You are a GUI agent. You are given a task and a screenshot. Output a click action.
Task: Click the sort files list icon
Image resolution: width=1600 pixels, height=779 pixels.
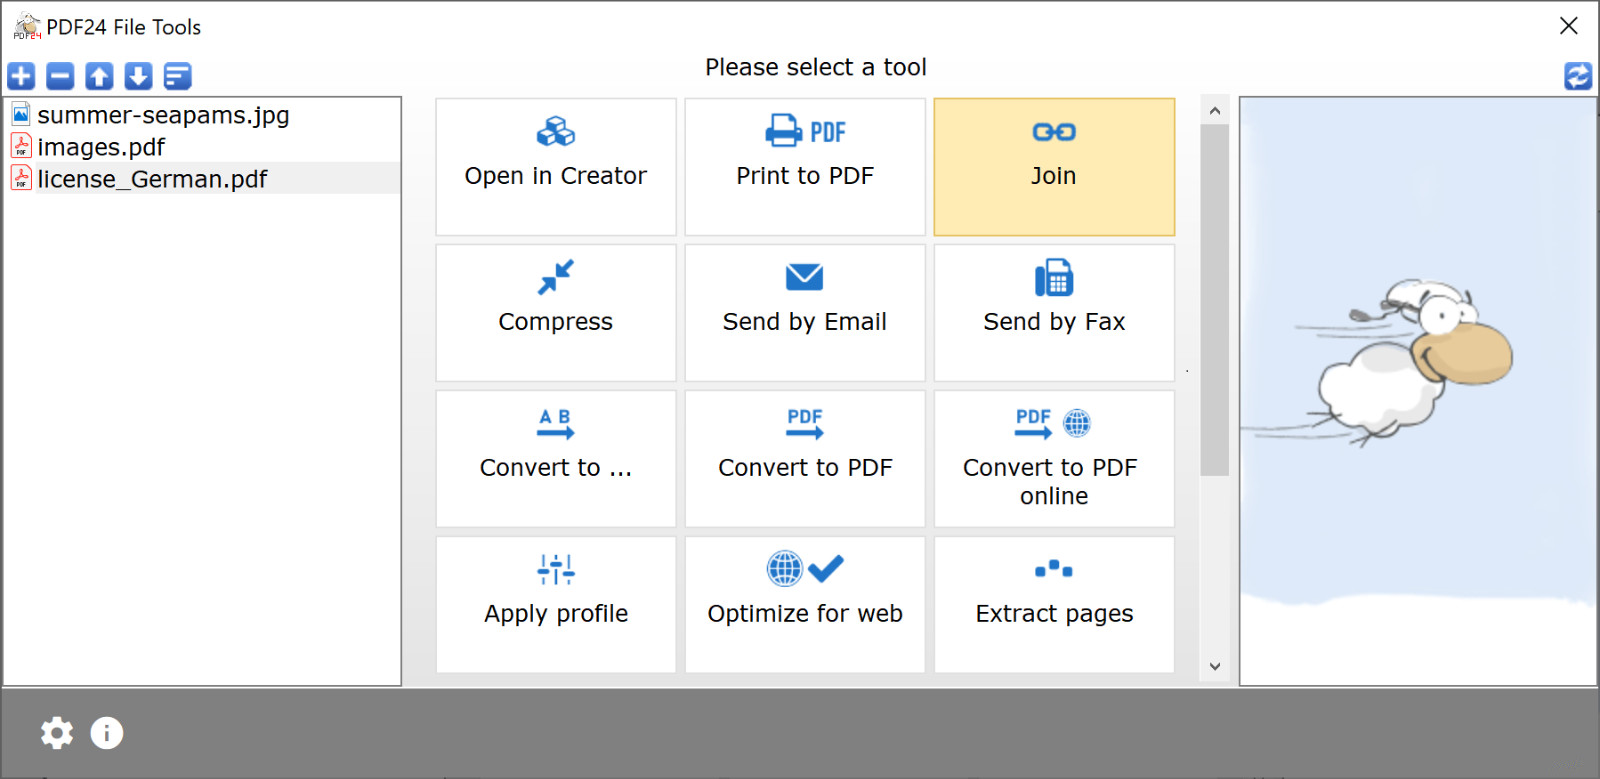point(177,76)
